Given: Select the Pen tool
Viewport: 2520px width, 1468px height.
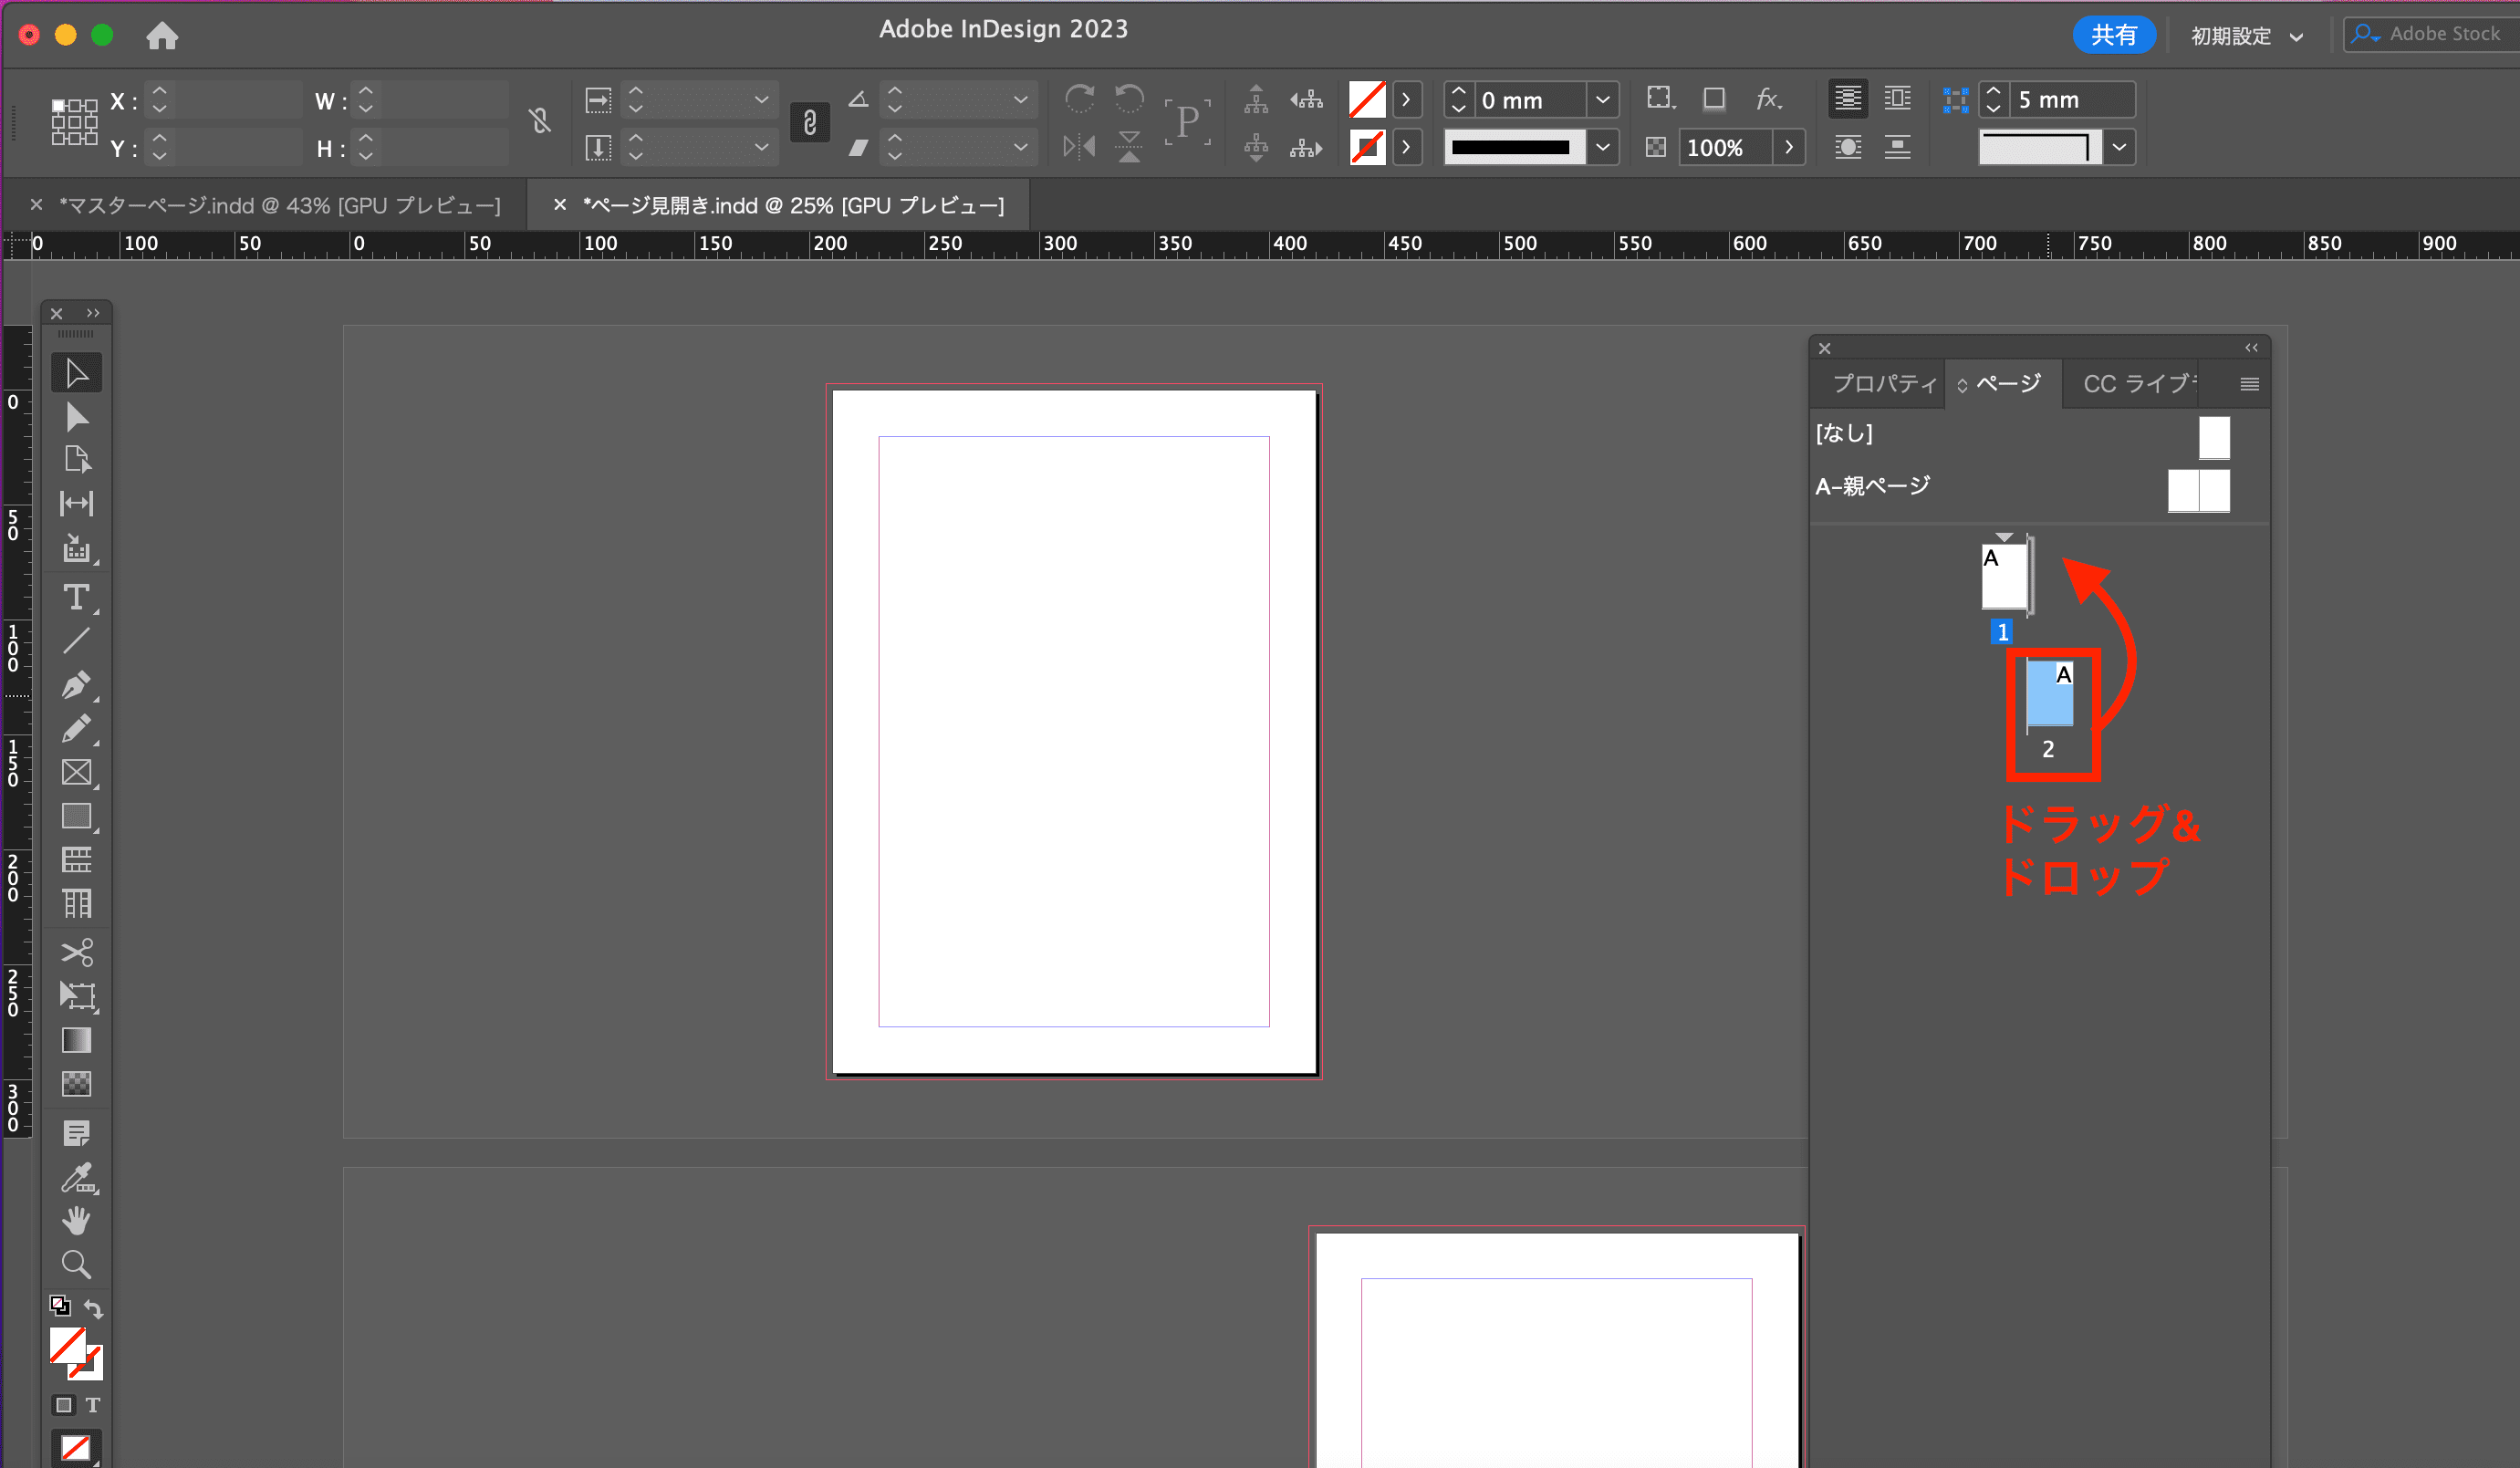Looking at the screenshot, I should 76,685.
